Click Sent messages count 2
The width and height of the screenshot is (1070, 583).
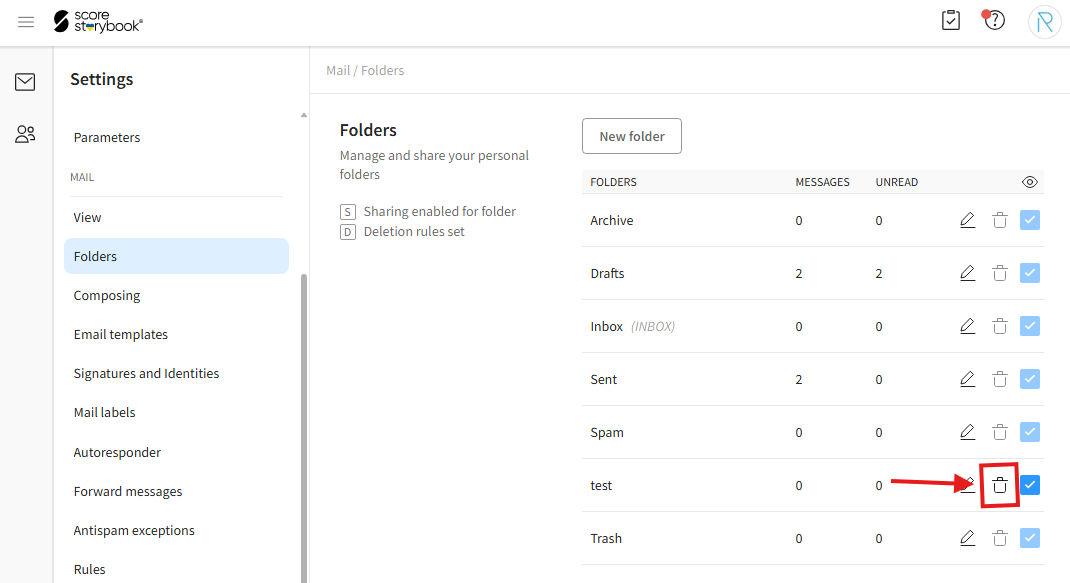click(798, 380)
